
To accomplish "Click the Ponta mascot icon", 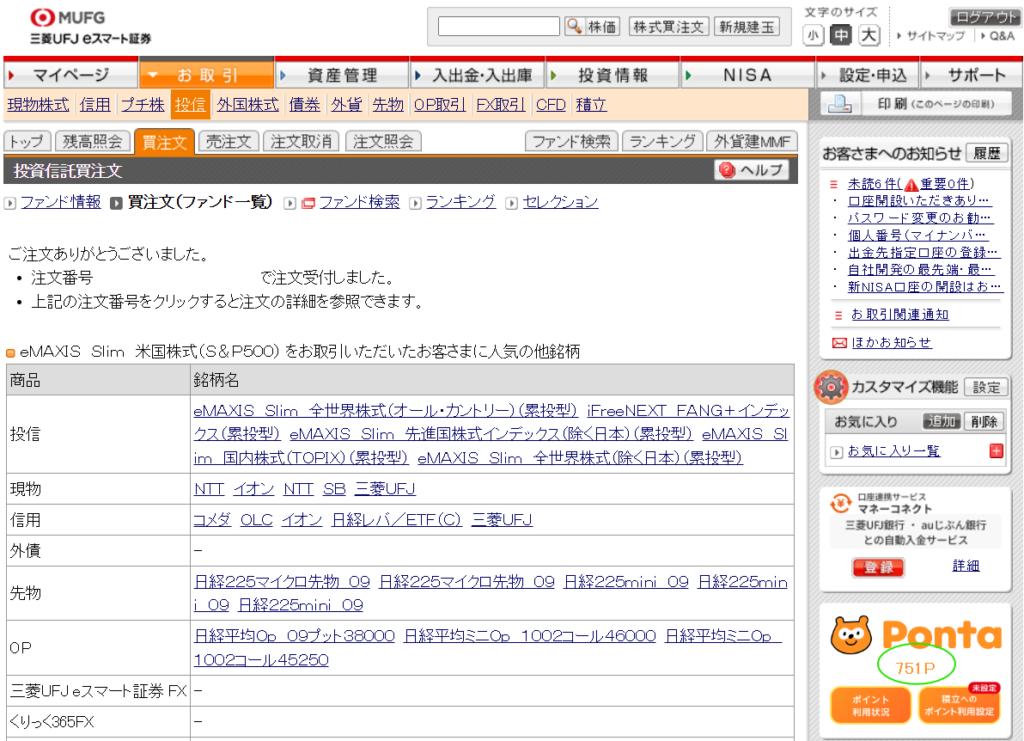I will [851, 635].
